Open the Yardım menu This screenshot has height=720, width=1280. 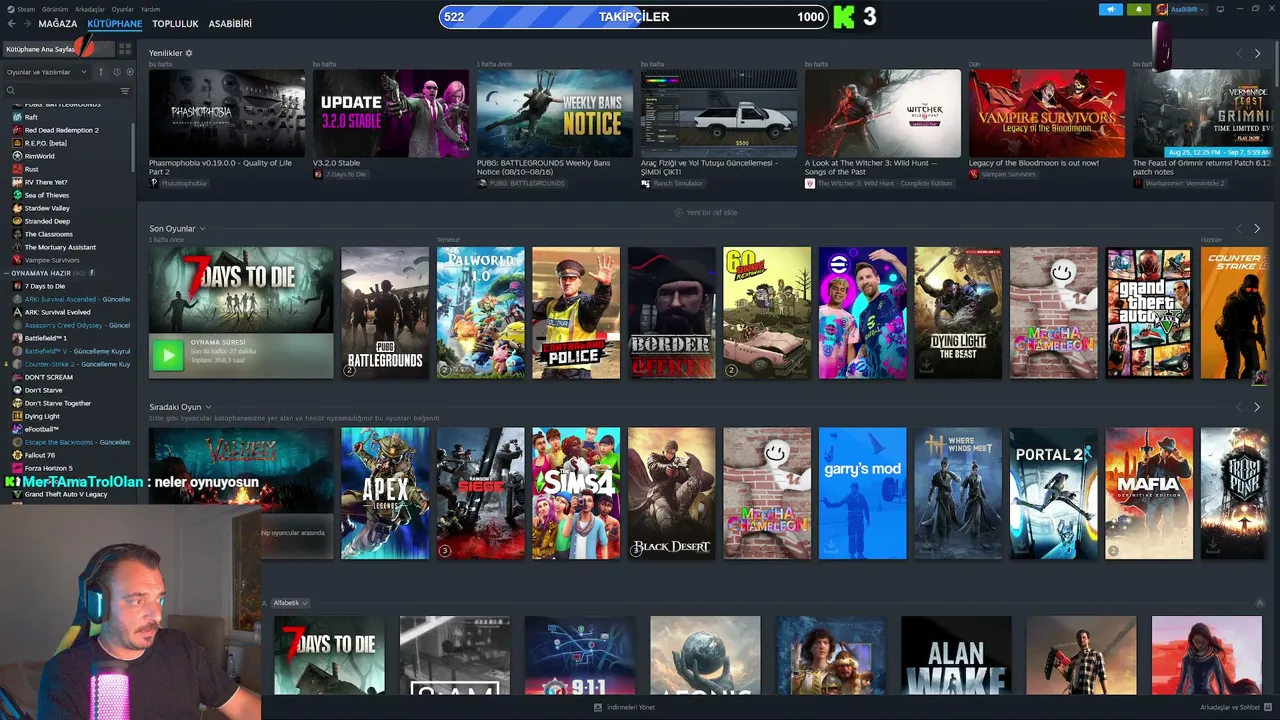[x=150, y=8]
